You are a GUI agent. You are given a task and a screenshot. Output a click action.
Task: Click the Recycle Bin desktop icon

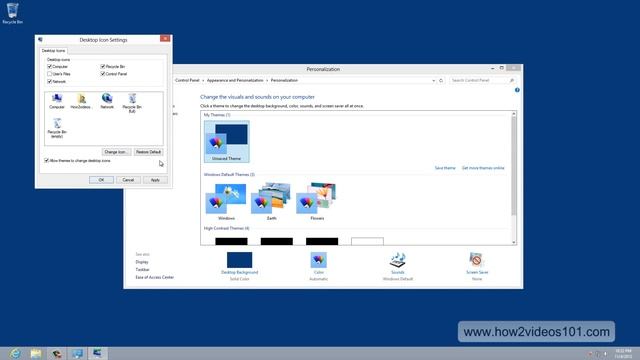point(13,13)
